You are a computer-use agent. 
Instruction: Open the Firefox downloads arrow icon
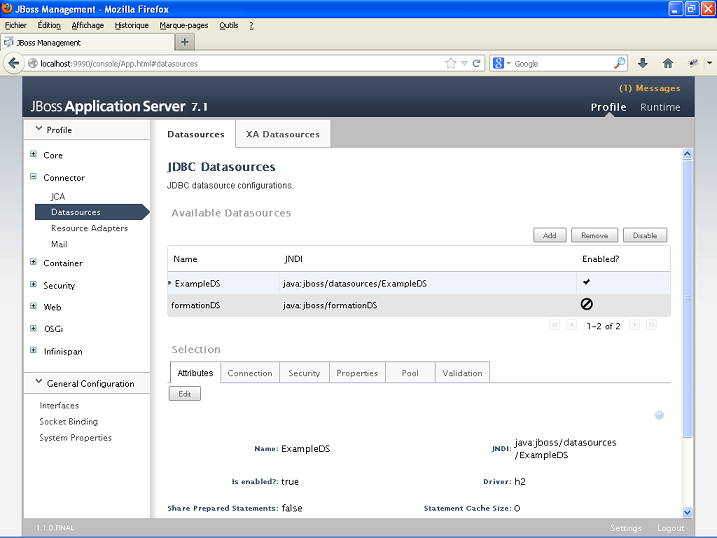pyautogui.click(x=643, y=63)
